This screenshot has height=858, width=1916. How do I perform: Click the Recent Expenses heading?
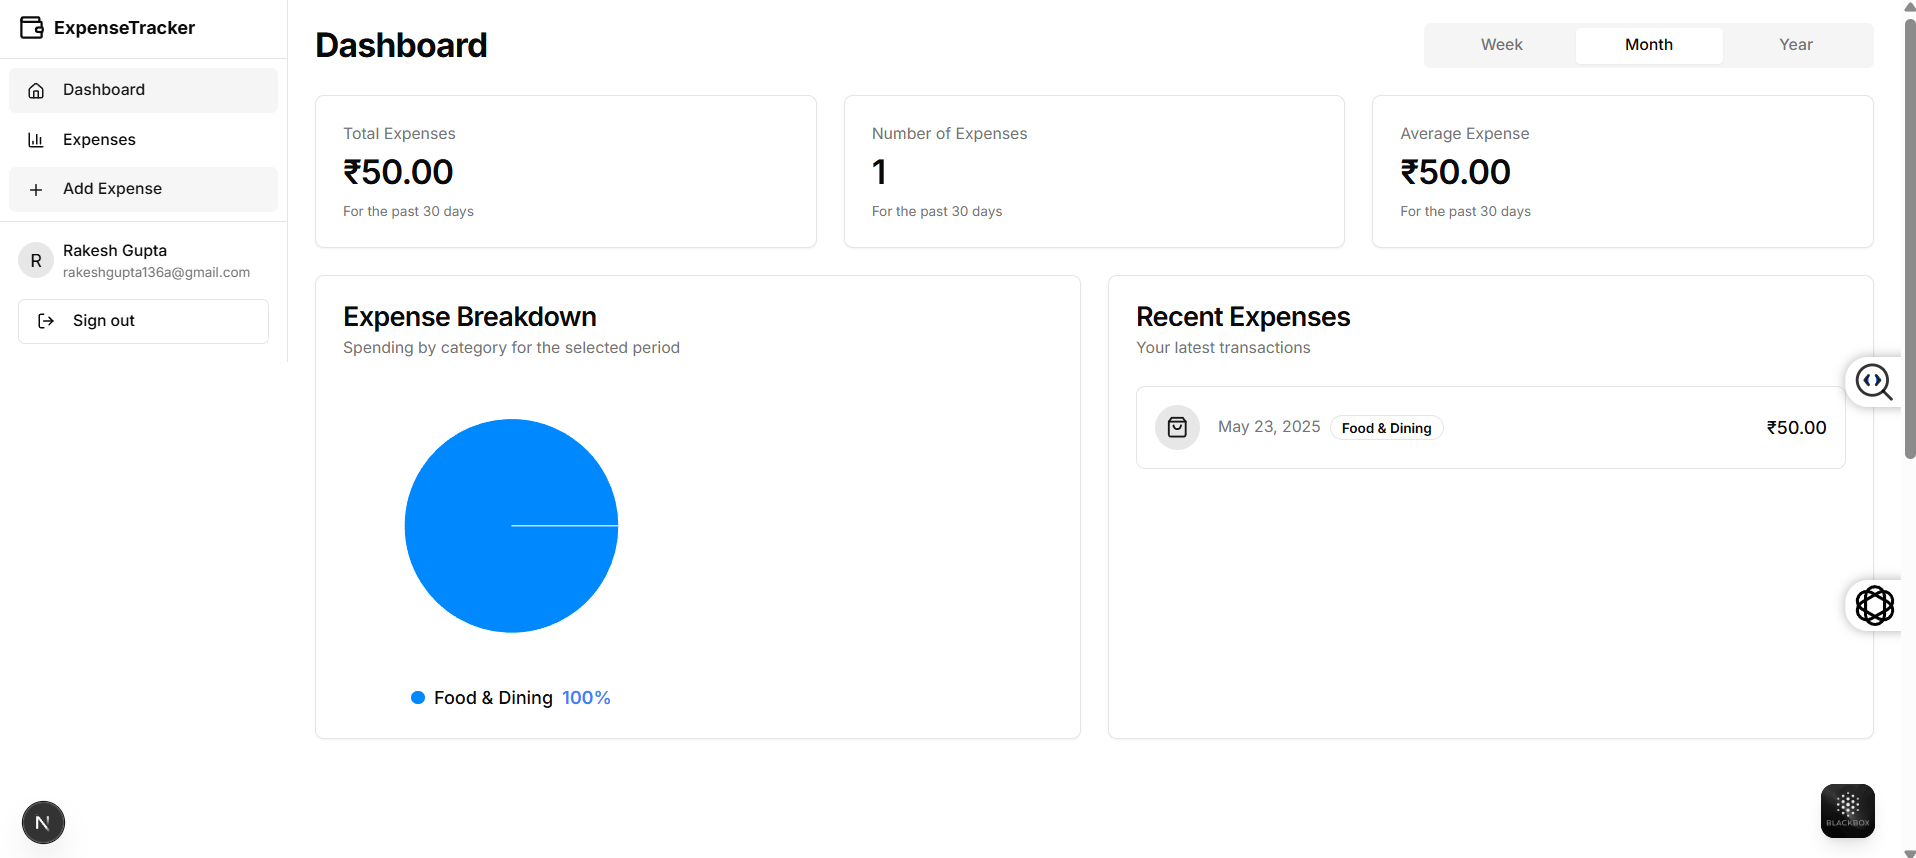click(x=1243, y=317)
